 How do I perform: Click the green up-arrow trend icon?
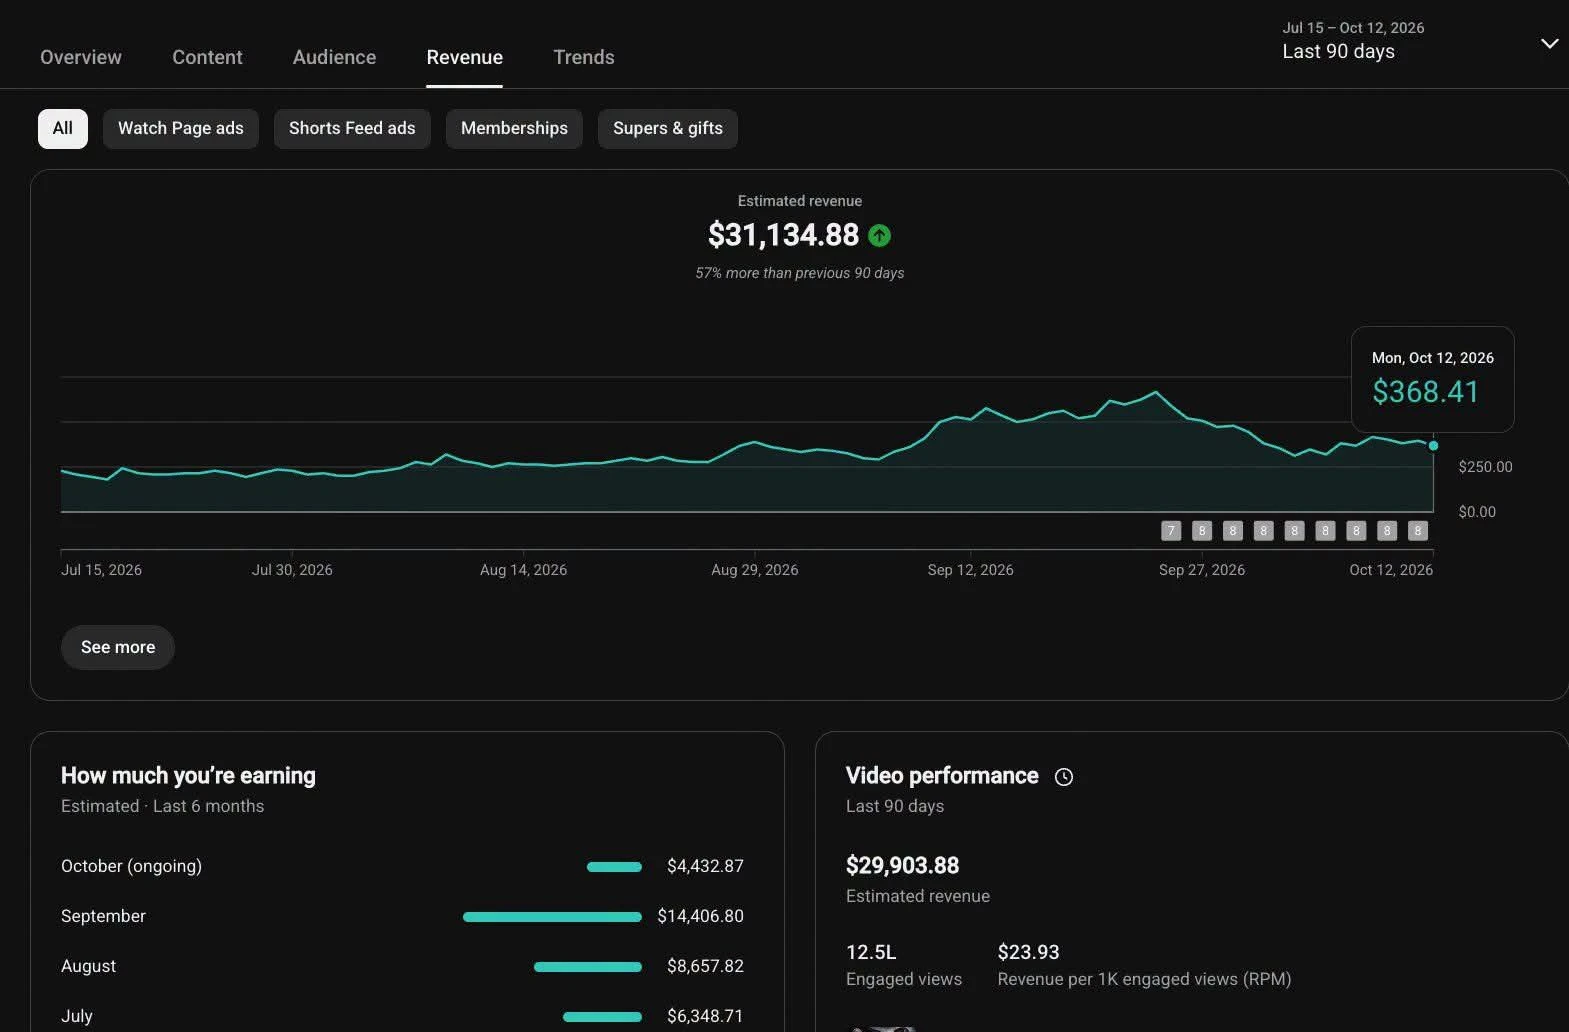(x=879, y=235)
